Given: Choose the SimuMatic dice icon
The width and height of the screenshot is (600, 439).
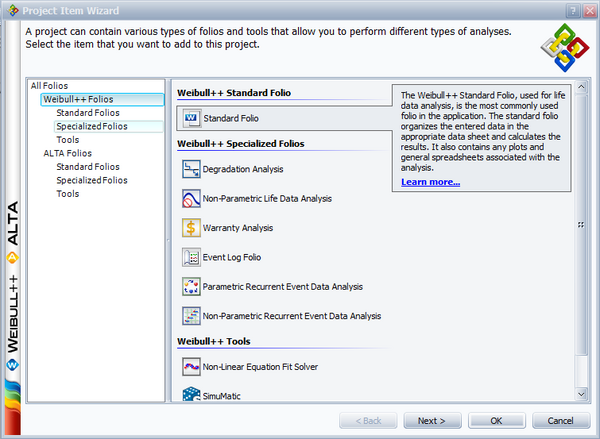Looking at the screenshot, I should coord(191,394).
